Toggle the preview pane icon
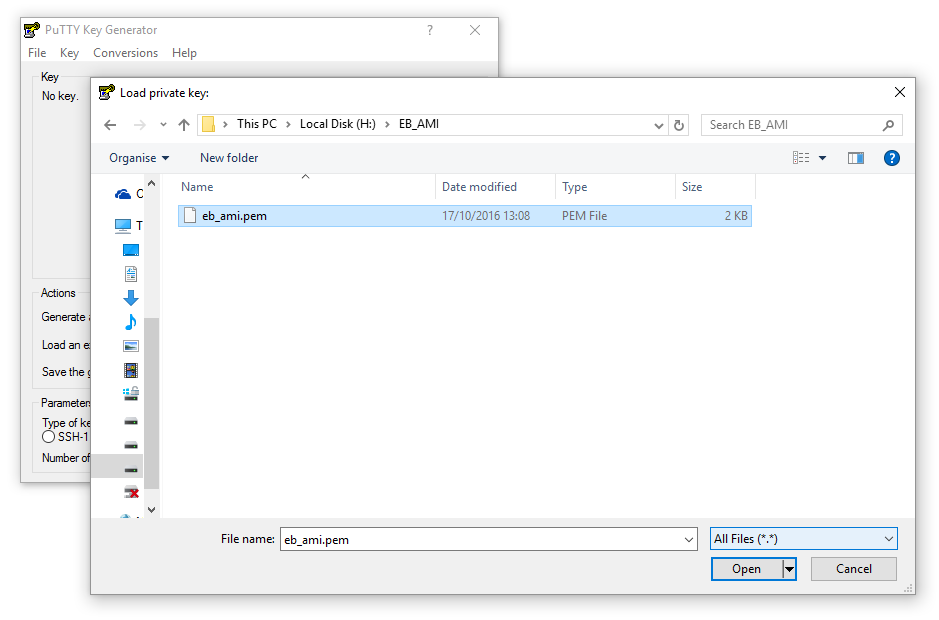Screen dimensions: 939x620 tap(856, 158)
